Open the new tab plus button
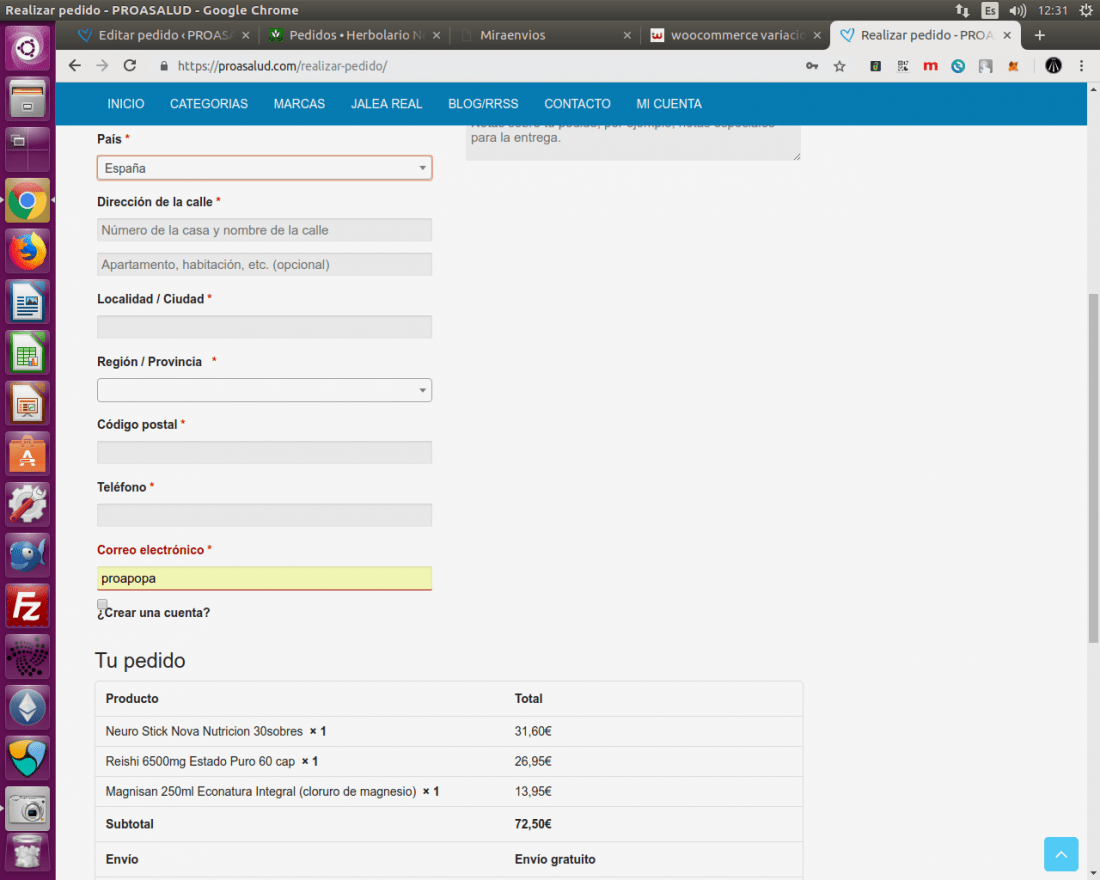 (x=1040, y=35)
